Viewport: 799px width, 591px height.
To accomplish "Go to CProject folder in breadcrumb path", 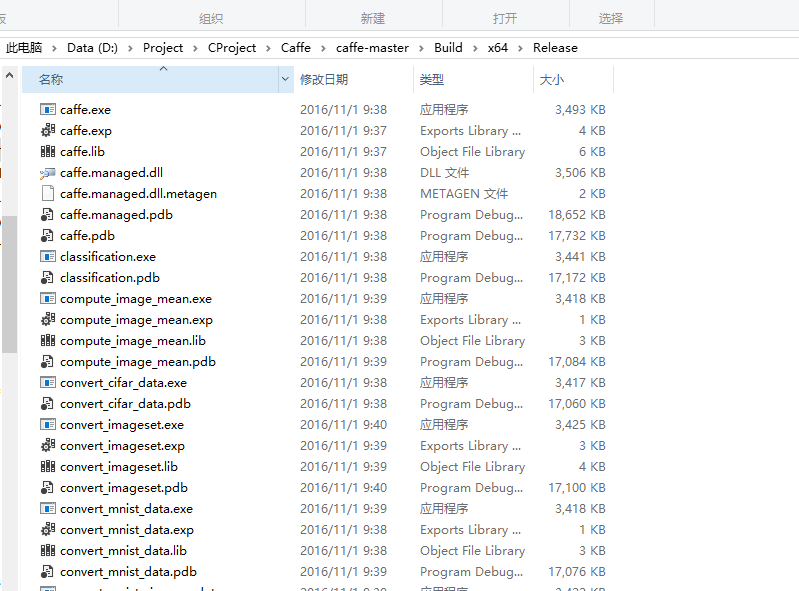I will tap(232, 47).
